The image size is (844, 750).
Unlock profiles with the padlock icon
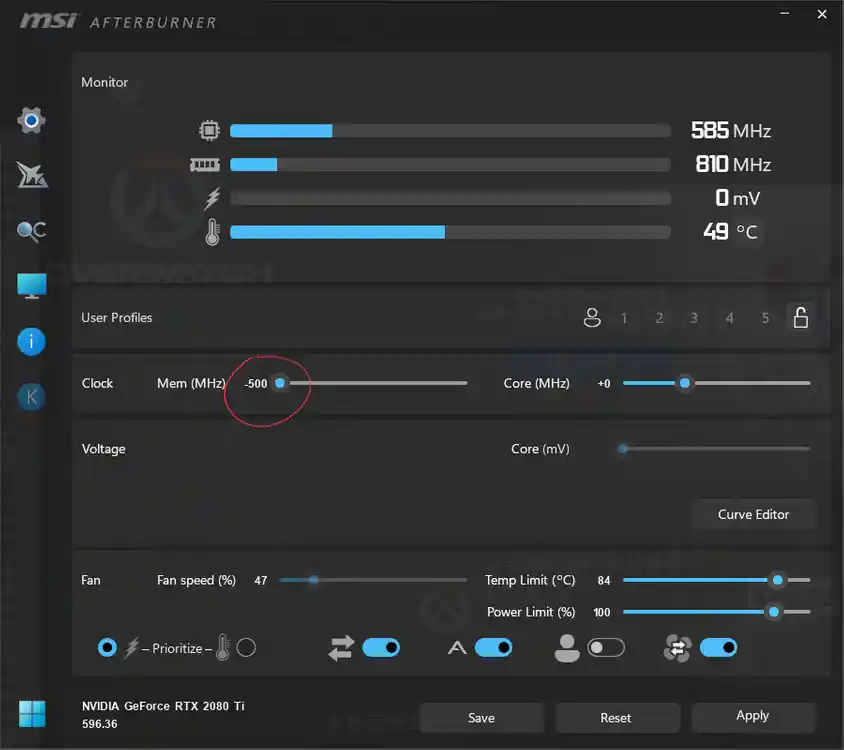tap(801, 318)
